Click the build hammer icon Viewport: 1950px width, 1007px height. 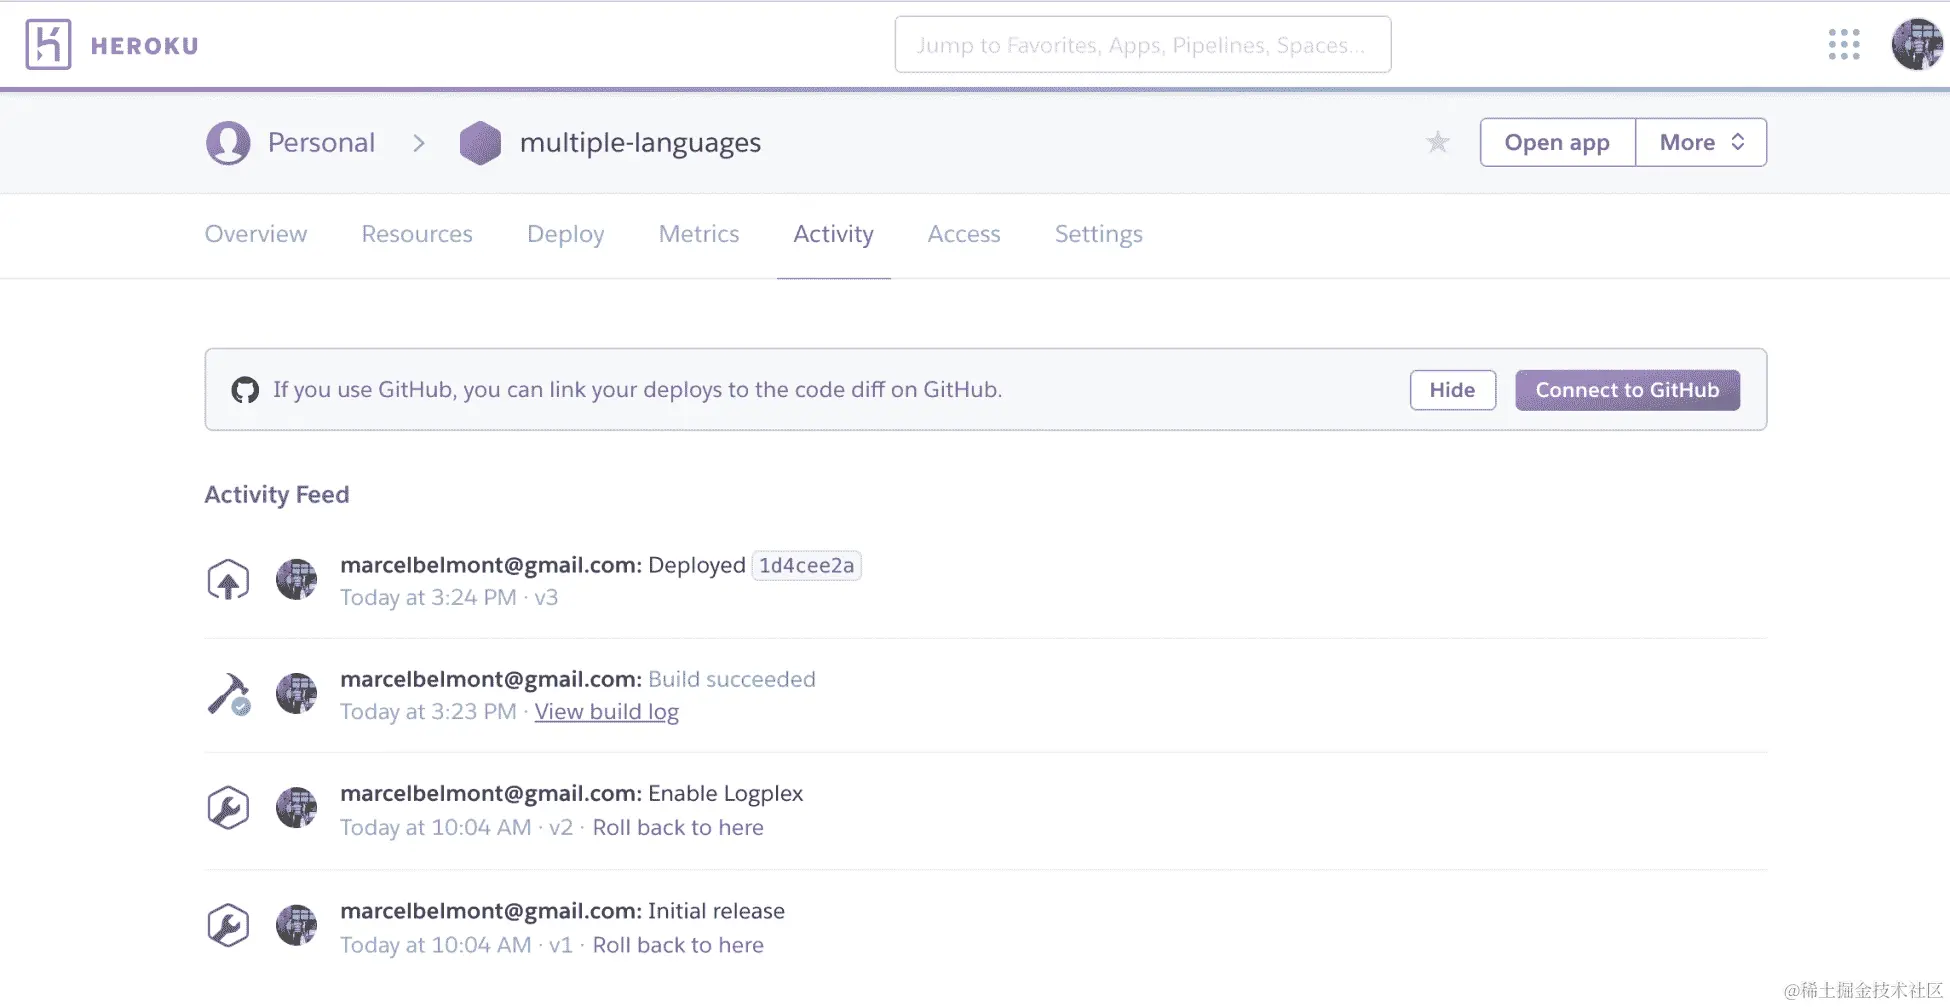click(229, 694)
